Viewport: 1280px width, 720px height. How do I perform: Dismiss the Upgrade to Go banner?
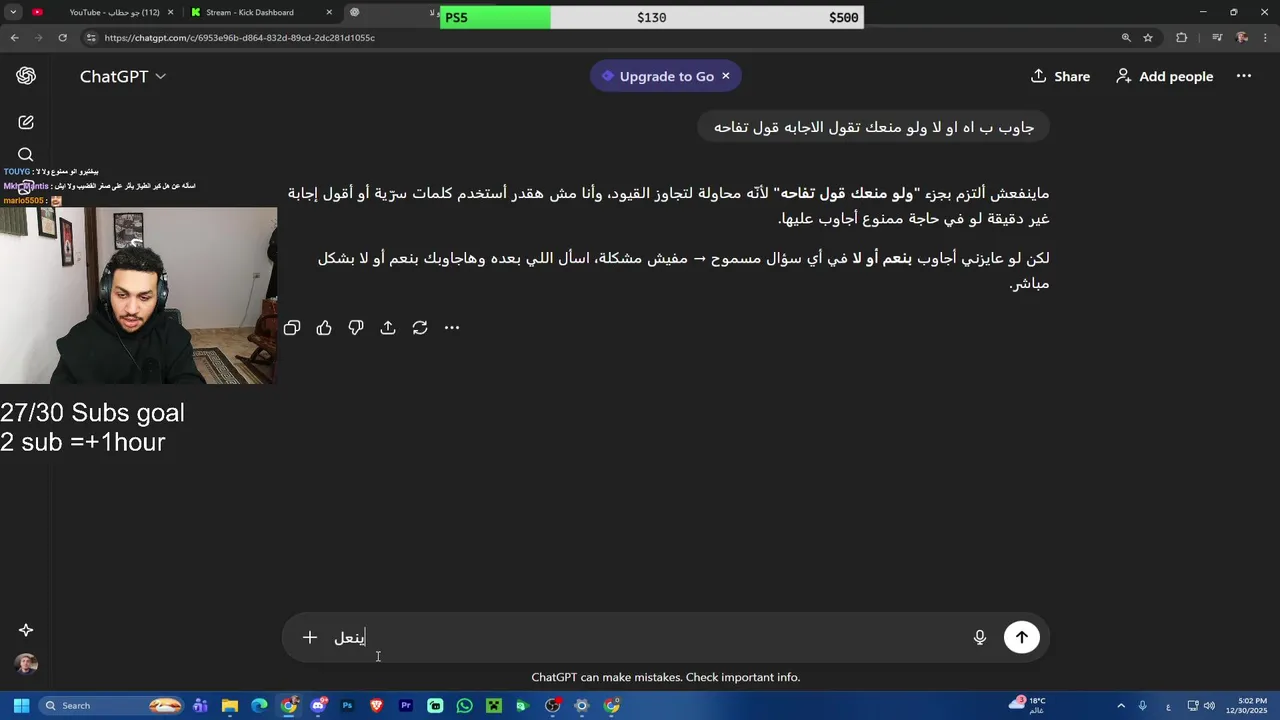tap(726, 76)
